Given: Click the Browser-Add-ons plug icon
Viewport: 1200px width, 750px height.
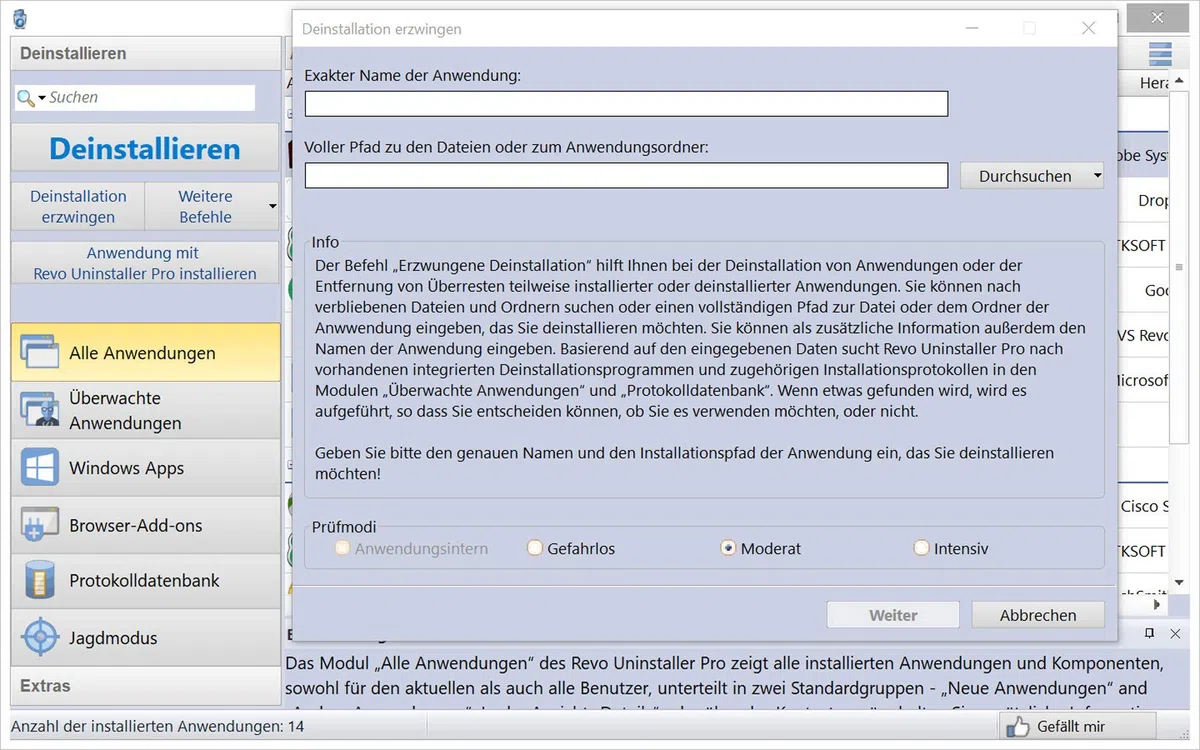Looking at the screenshot, I should click(40, 525).
